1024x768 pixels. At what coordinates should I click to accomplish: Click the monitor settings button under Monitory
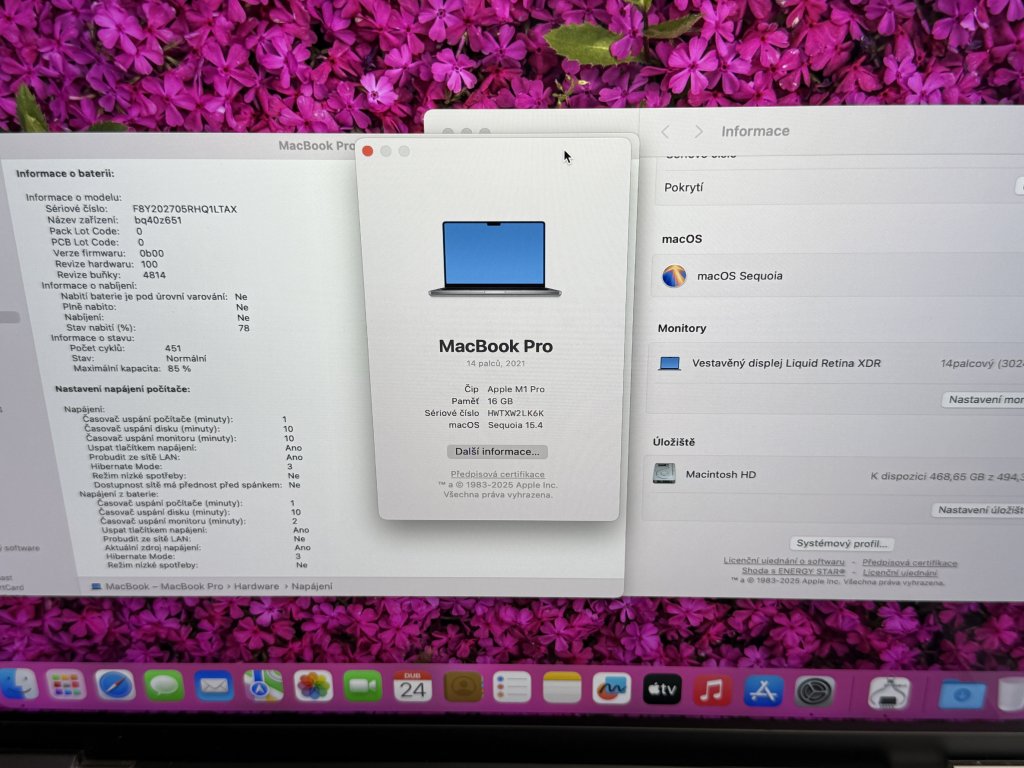pos(984,400)
